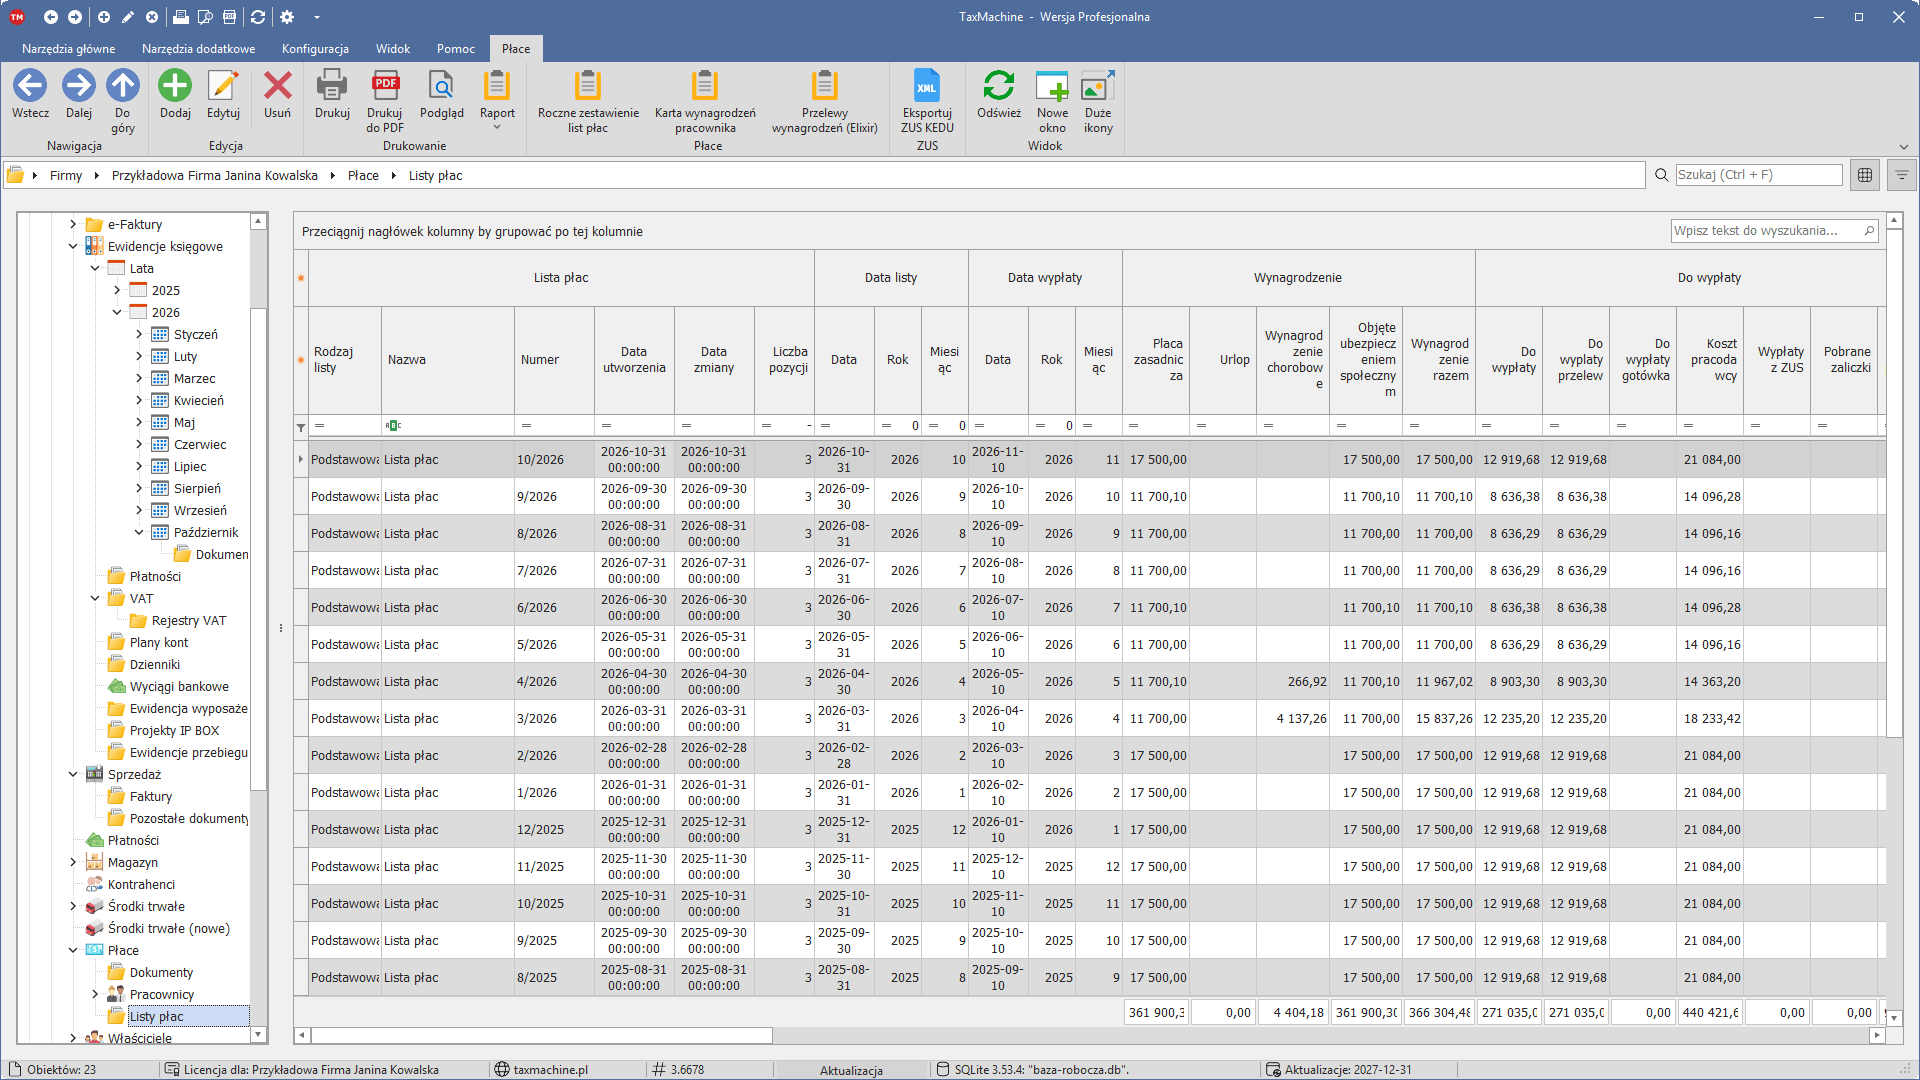Image resolution: width=1920 pixels, height=1080 pixels.
Task: Click the horizontal scrollbar of the grid
Action: pyautogui.click(x=542, y=1036)
